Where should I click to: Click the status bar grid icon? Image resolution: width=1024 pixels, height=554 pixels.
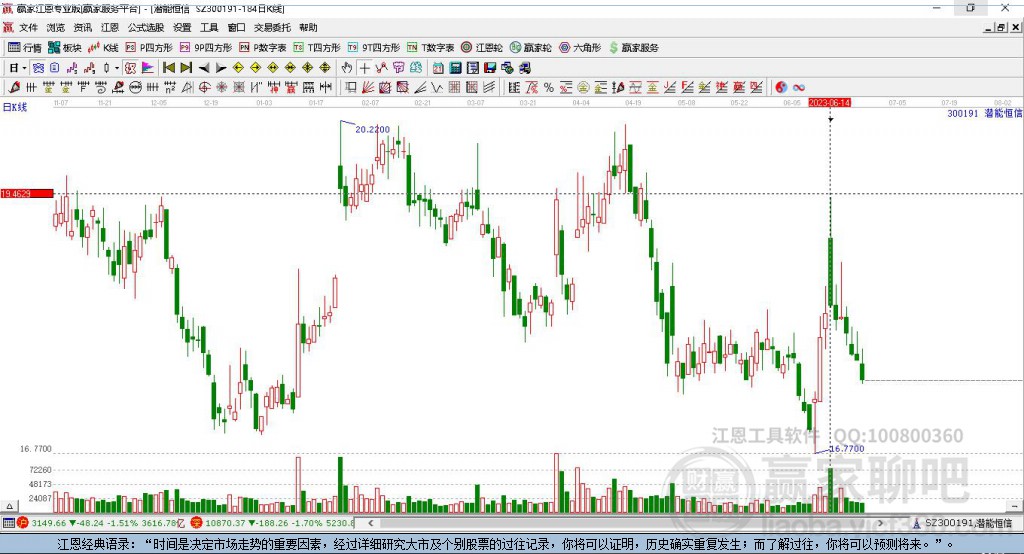coord(8,523)
